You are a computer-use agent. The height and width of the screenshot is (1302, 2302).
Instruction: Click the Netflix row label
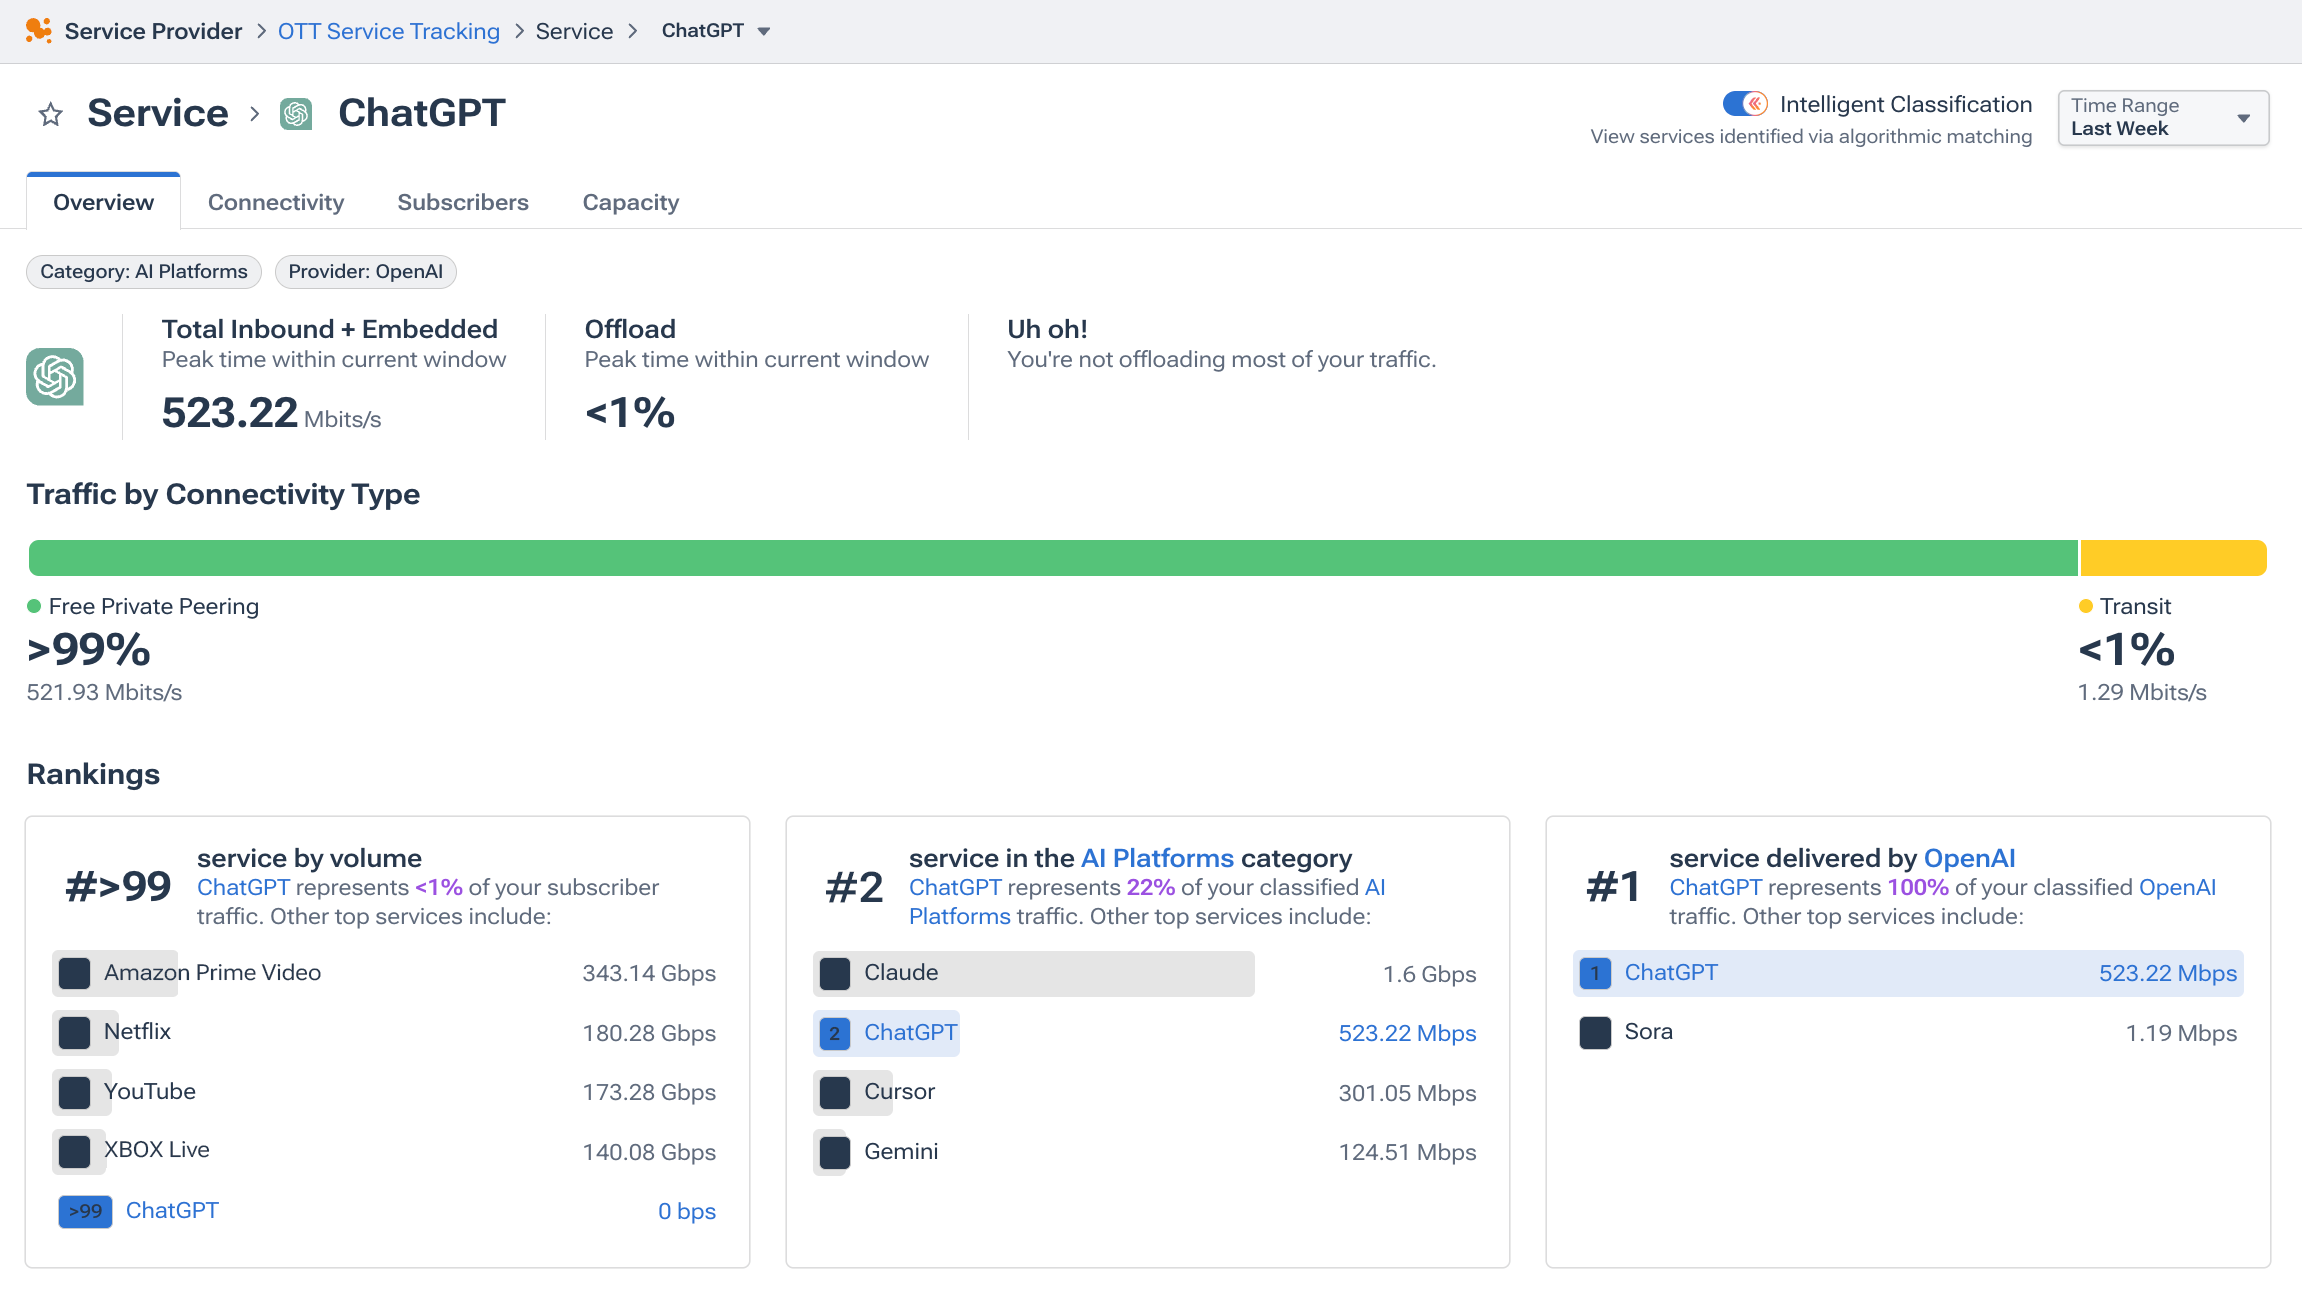[137, 1031]
